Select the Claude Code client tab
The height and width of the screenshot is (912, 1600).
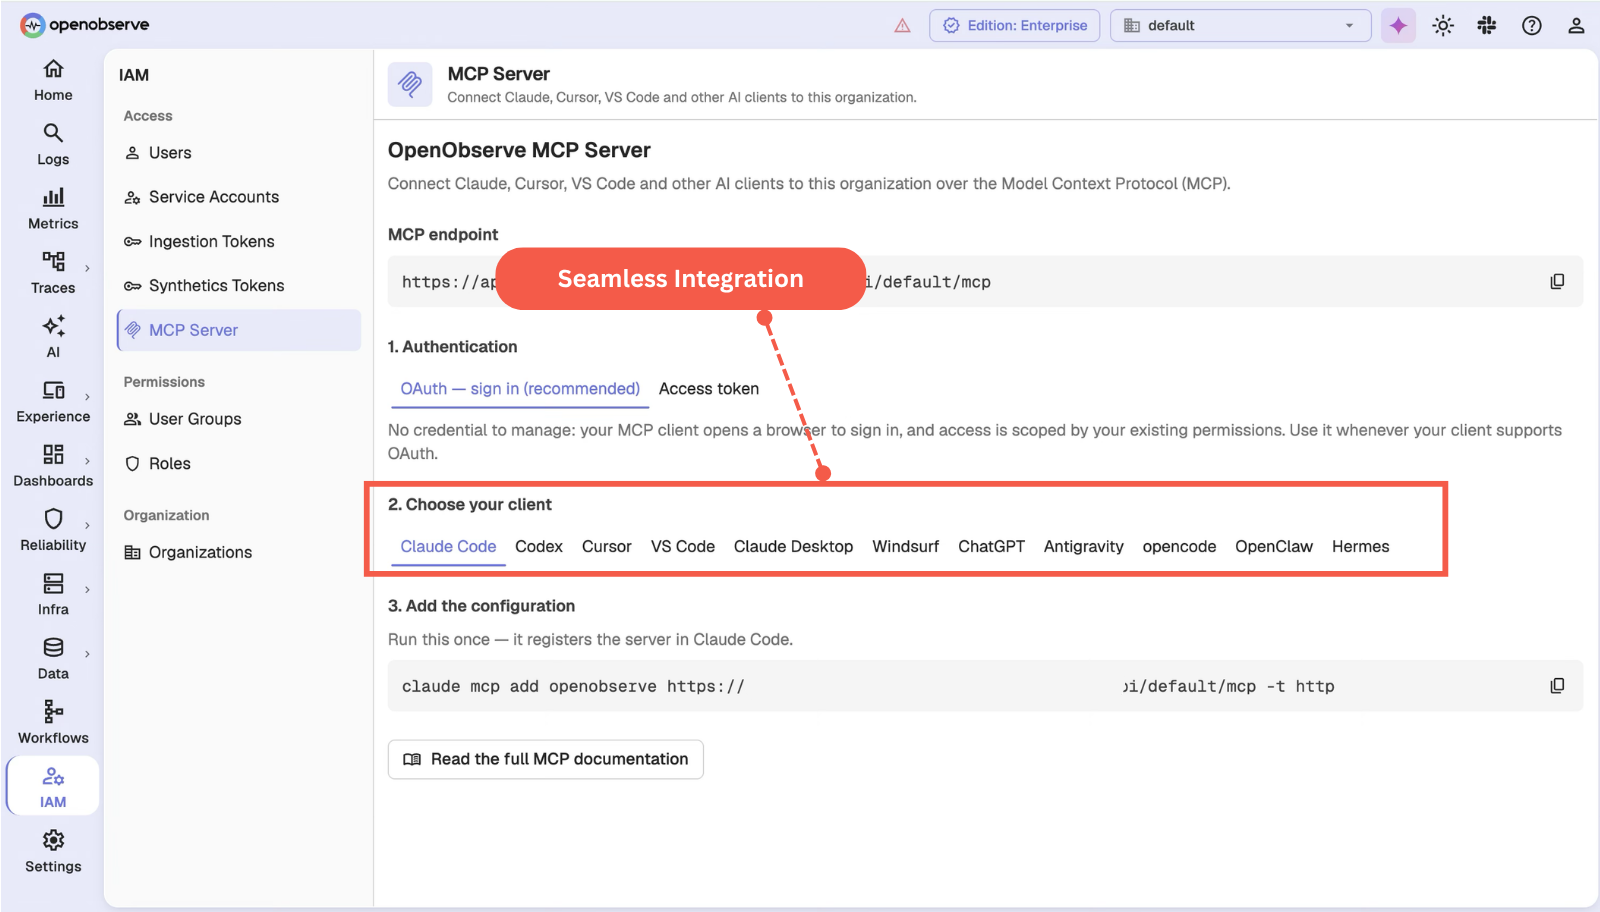(448, 547)
